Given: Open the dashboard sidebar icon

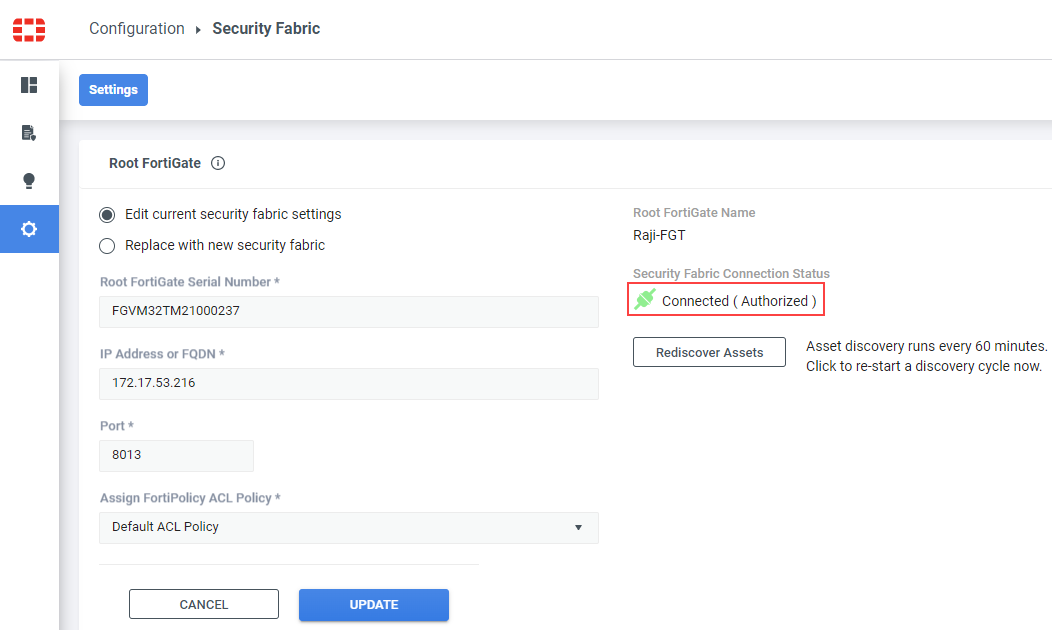Looking at the screenshot, I should 29,85.
